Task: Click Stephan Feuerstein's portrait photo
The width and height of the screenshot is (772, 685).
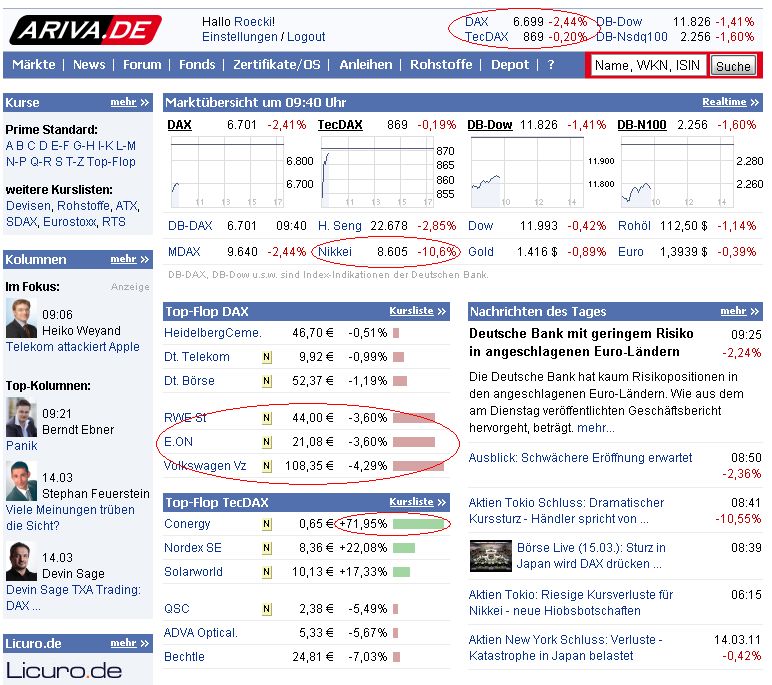Action: (21, 481)
